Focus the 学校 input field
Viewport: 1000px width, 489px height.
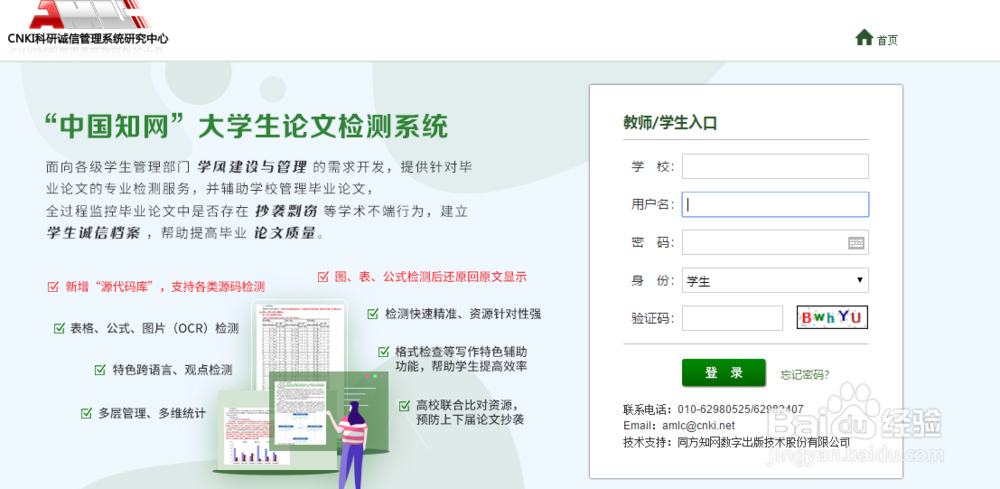click(x=775, y=166)
